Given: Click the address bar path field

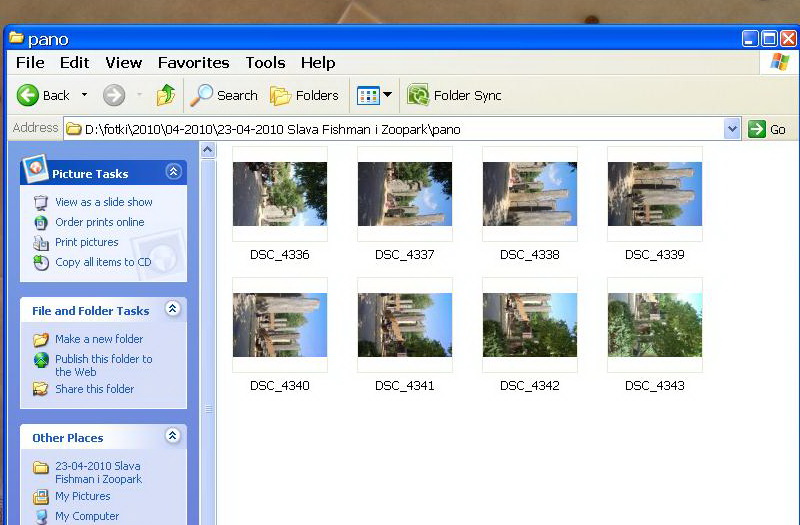Looking at the screenshot, I should coord(393,129).
